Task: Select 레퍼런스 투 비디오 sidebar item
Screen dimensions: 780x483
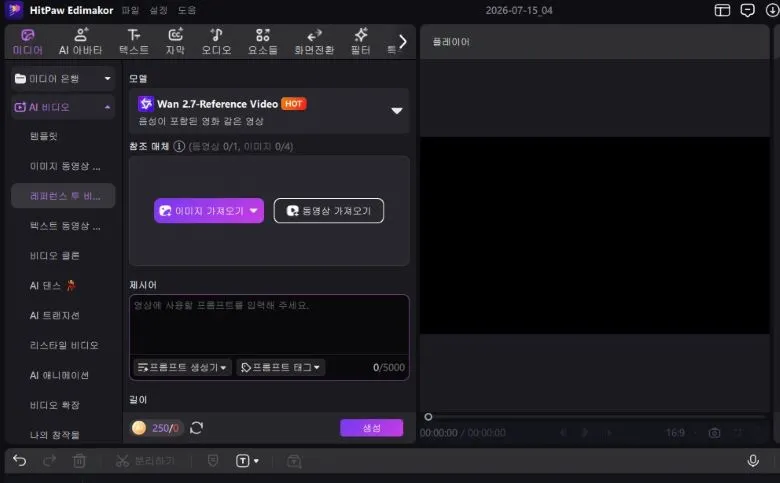Action: pos(63,195)
